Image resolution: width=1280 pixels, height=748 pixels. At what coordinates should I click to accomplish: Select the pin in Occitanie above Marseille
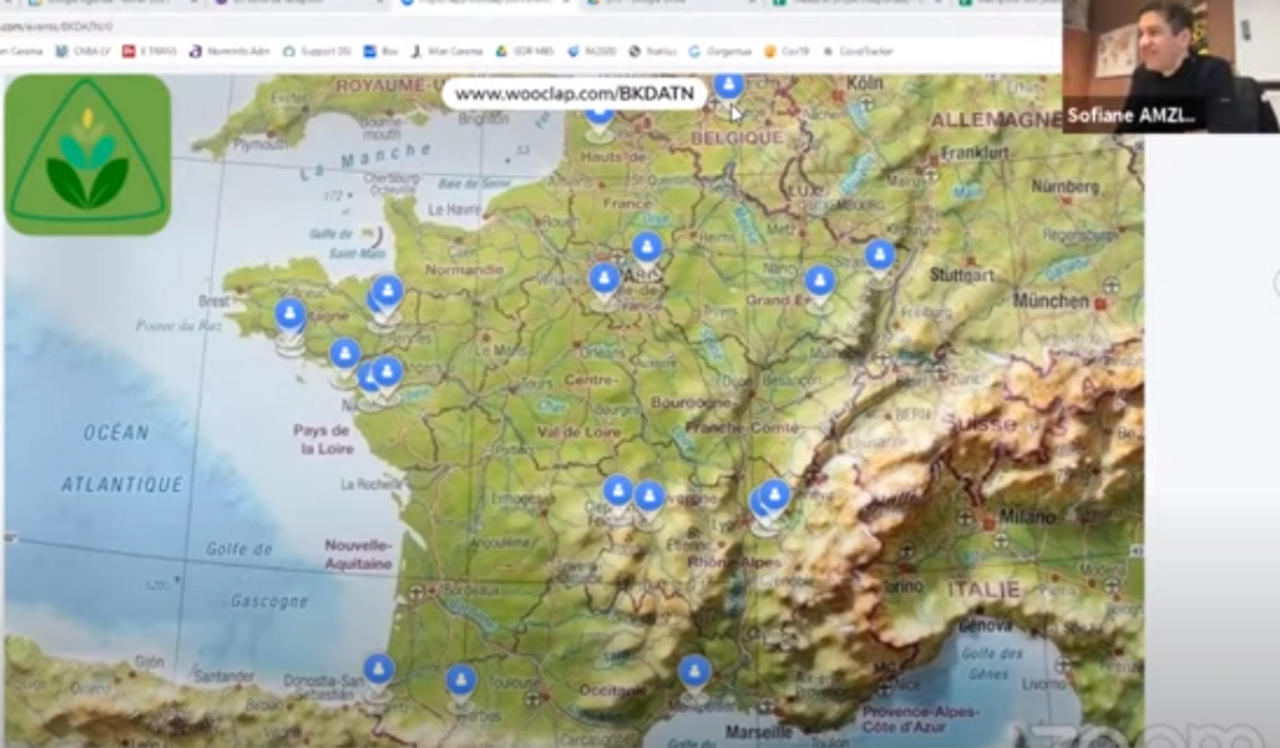[695, 672]
